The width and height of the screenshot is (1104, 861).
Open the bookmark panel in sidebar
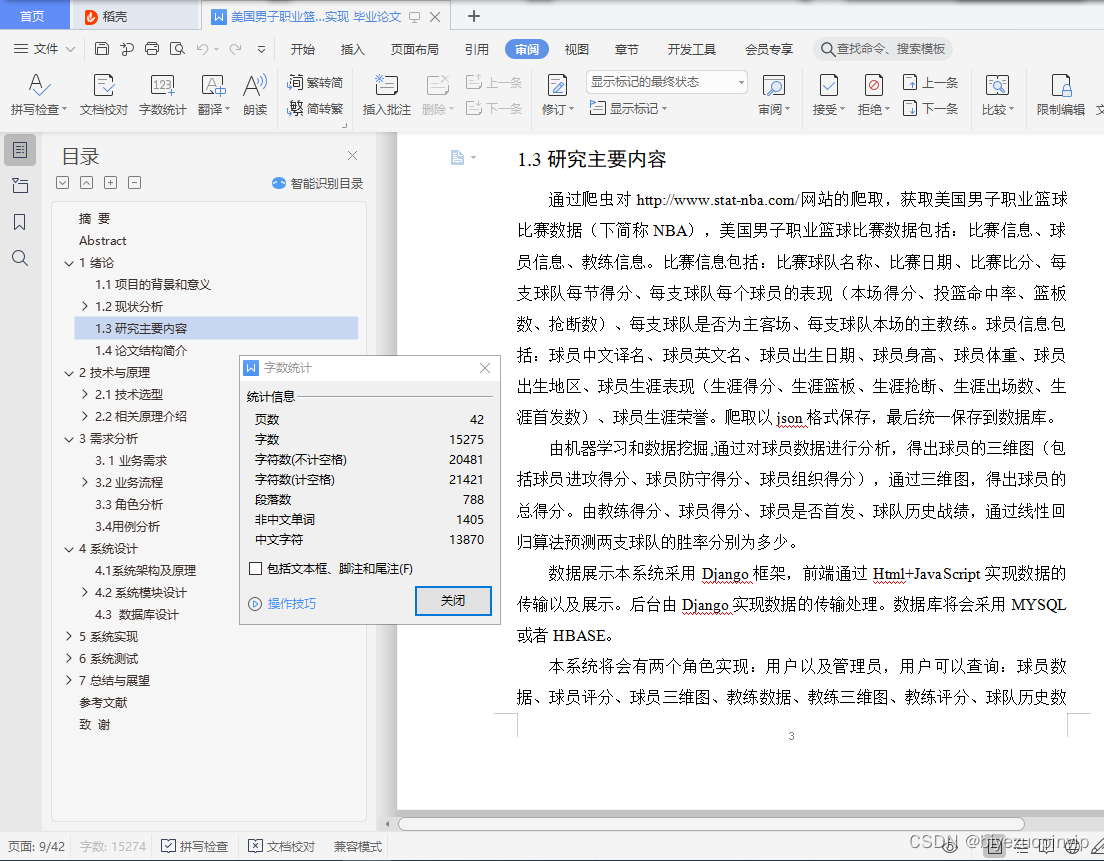(20, 222)
